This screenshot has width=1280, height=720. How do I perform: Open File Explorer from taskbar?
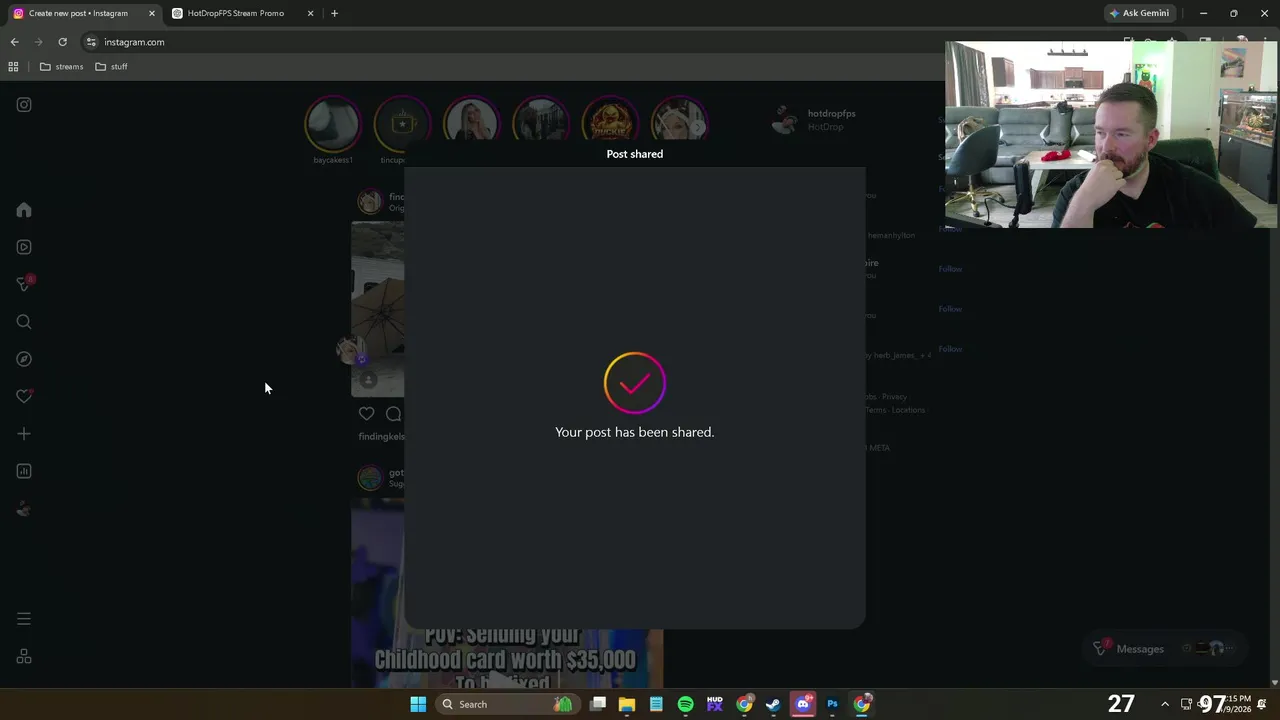tap(627, 704)
